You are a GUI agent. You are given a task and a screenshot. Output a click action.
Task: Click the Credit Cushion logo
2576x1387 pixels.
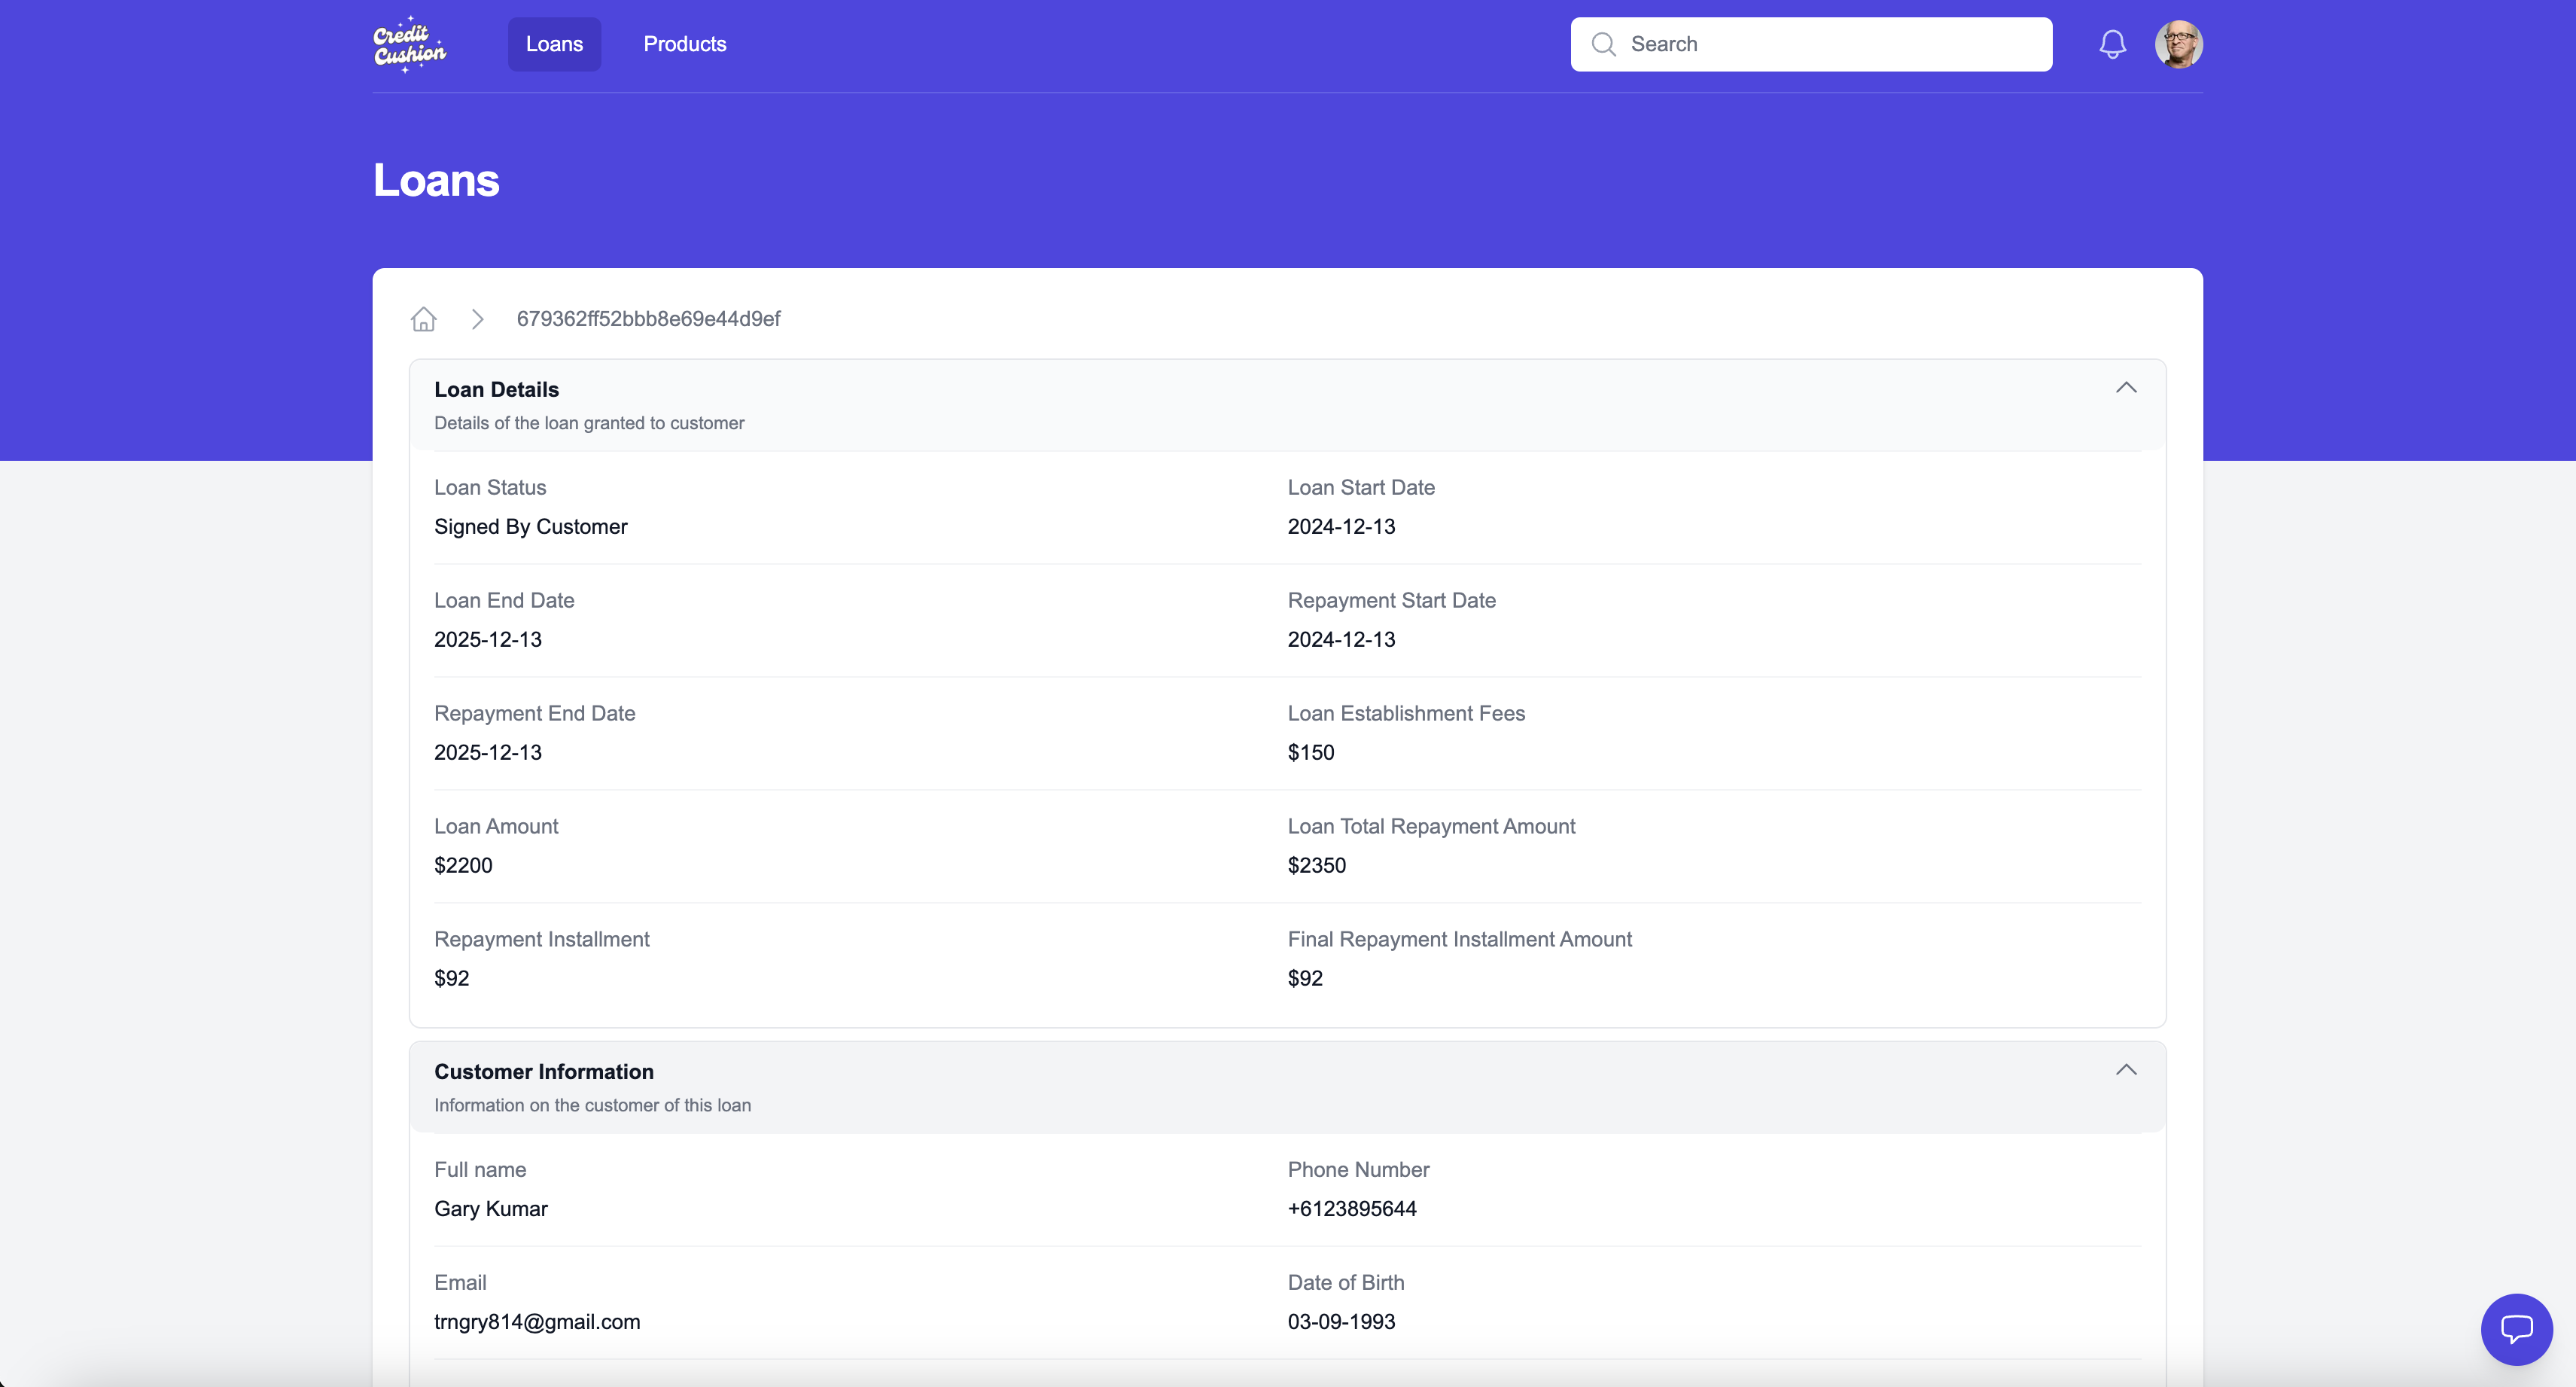point(409,45)
